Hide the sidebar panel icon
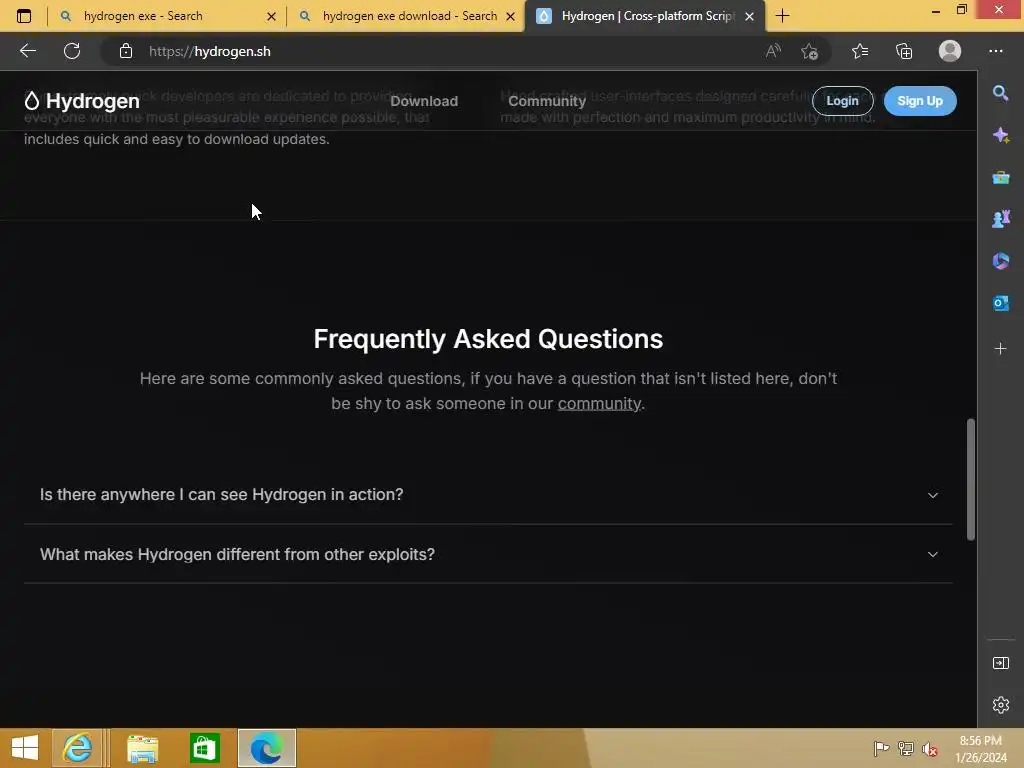 pos(1000,663)
